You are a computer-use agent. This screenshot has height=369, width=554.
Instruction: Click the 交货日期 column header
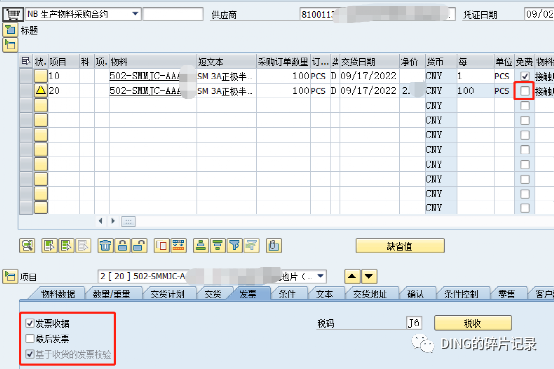[369, 62]
